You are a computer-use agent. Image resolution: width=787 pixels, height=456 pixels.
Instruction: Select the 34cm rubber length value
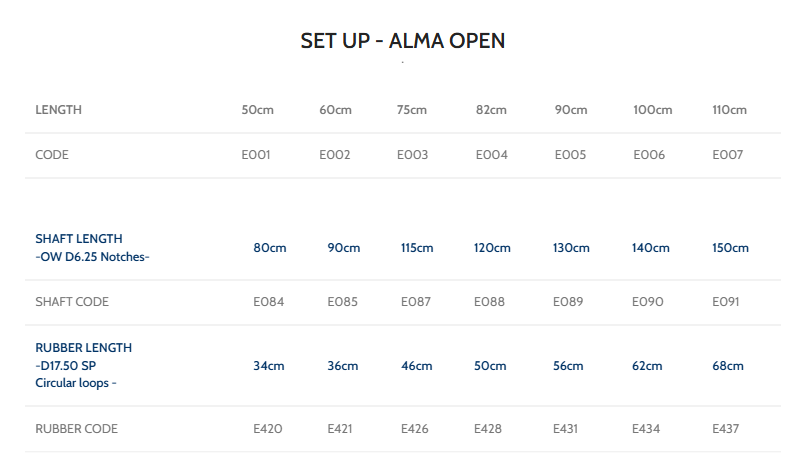point(269,366)
